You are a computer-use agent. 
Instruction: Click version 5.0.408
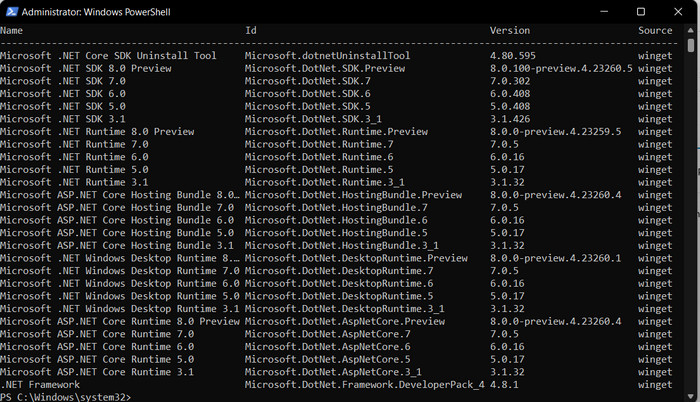pyautogui.click(x=510, y=106)
